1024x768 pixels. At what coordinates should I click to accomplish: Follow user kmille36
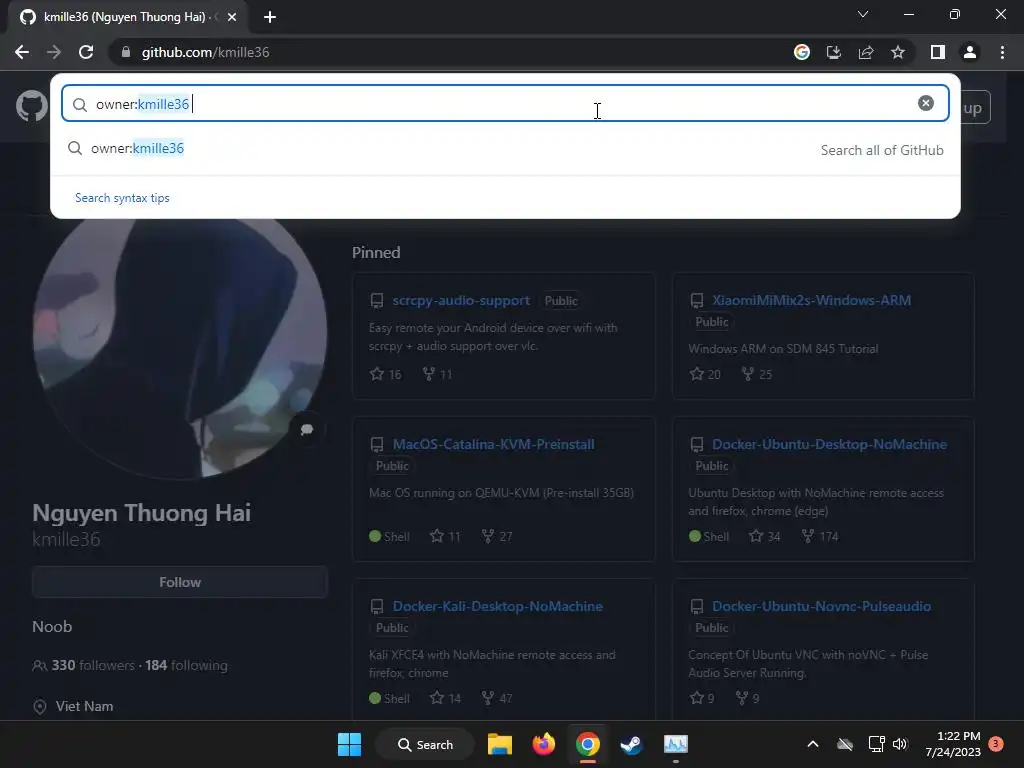180,582
